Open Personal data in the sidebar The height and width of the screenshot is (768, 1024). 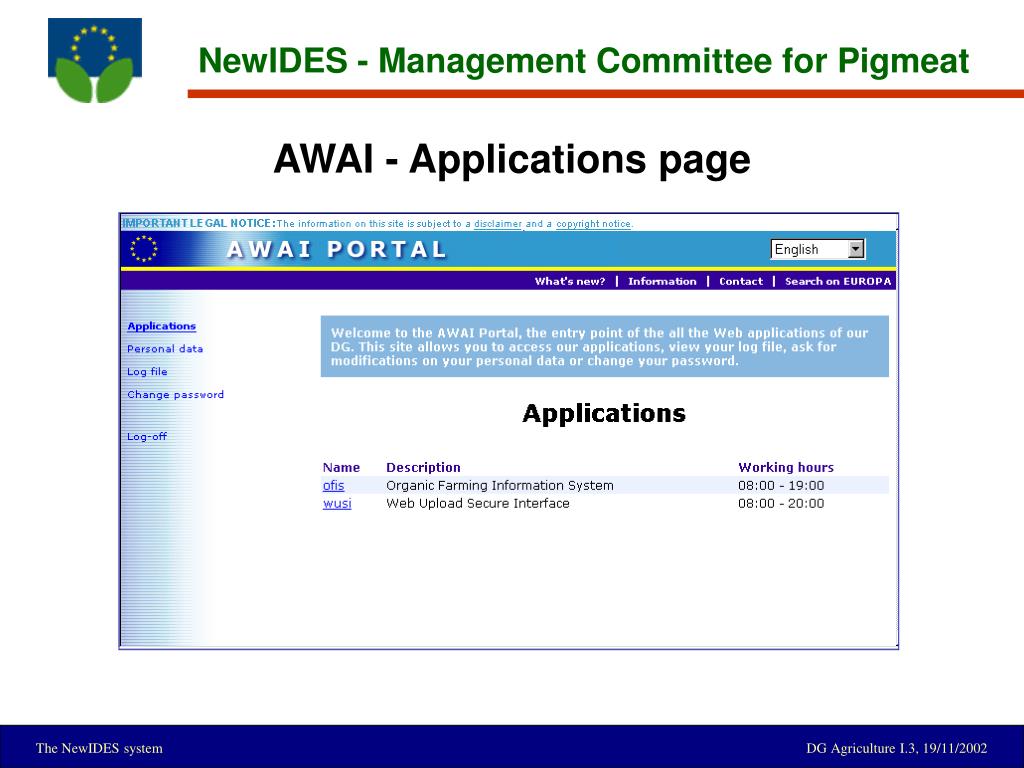tap(165, 349)
